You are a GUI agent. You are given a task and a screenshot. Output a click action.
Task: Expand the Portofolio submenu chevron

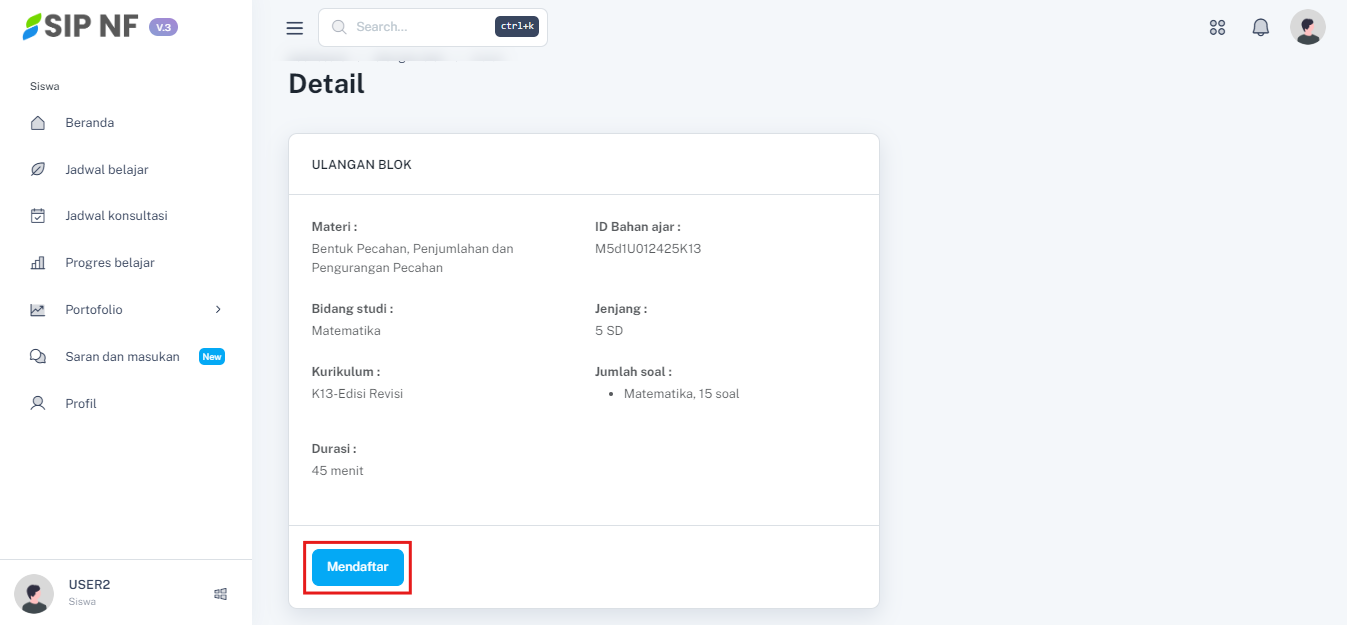click(x=218, y=310)
